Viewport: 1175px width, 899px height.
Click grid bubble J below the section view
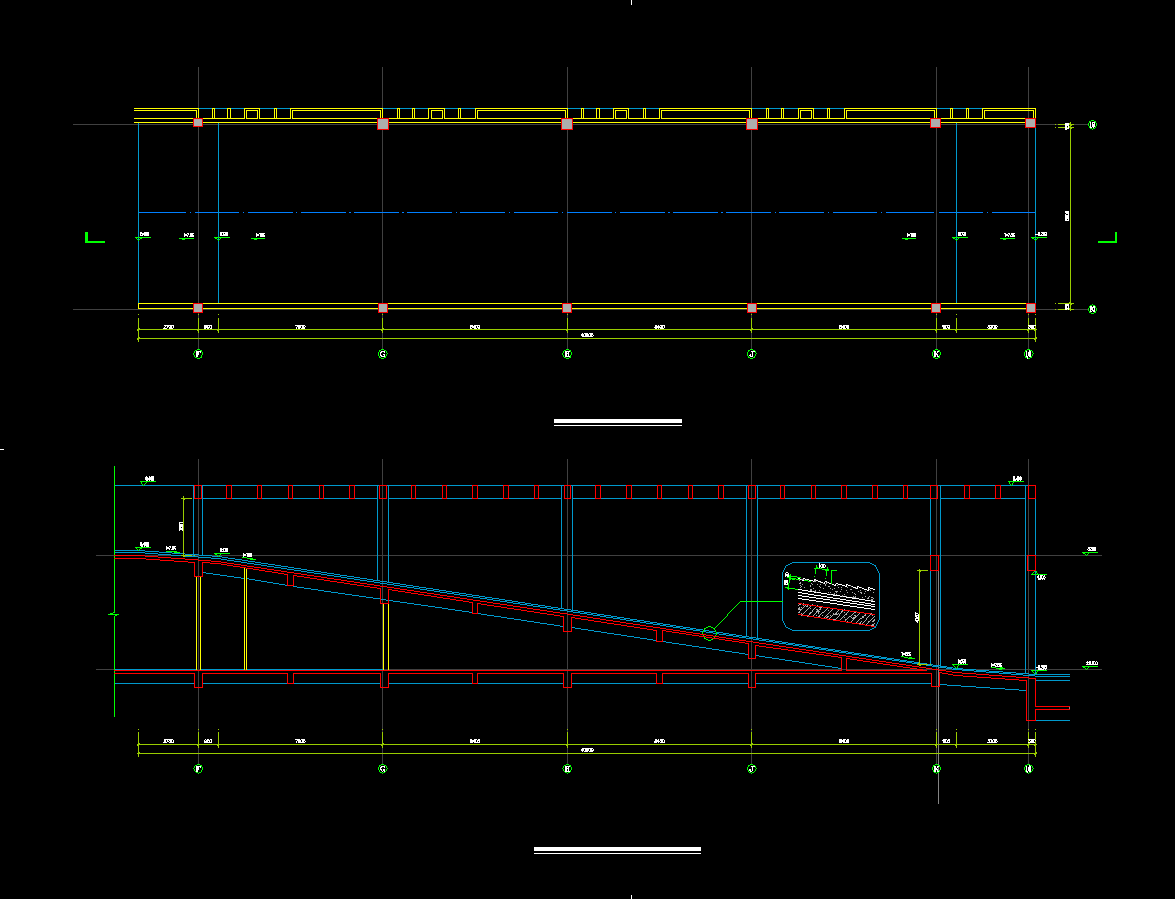(x=751, y=769)
